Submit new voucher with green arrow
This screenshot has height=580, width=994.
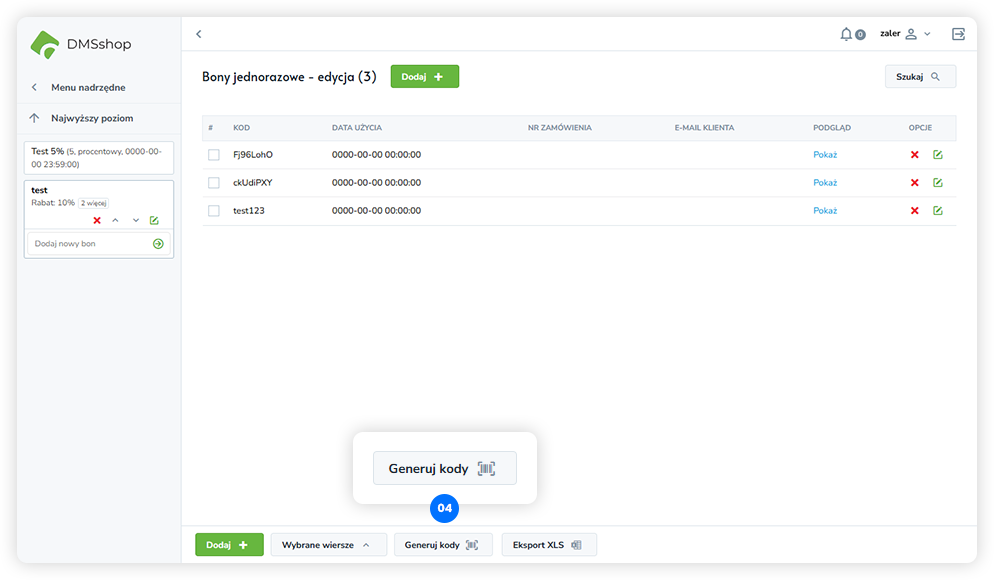[x=158, y=244]
